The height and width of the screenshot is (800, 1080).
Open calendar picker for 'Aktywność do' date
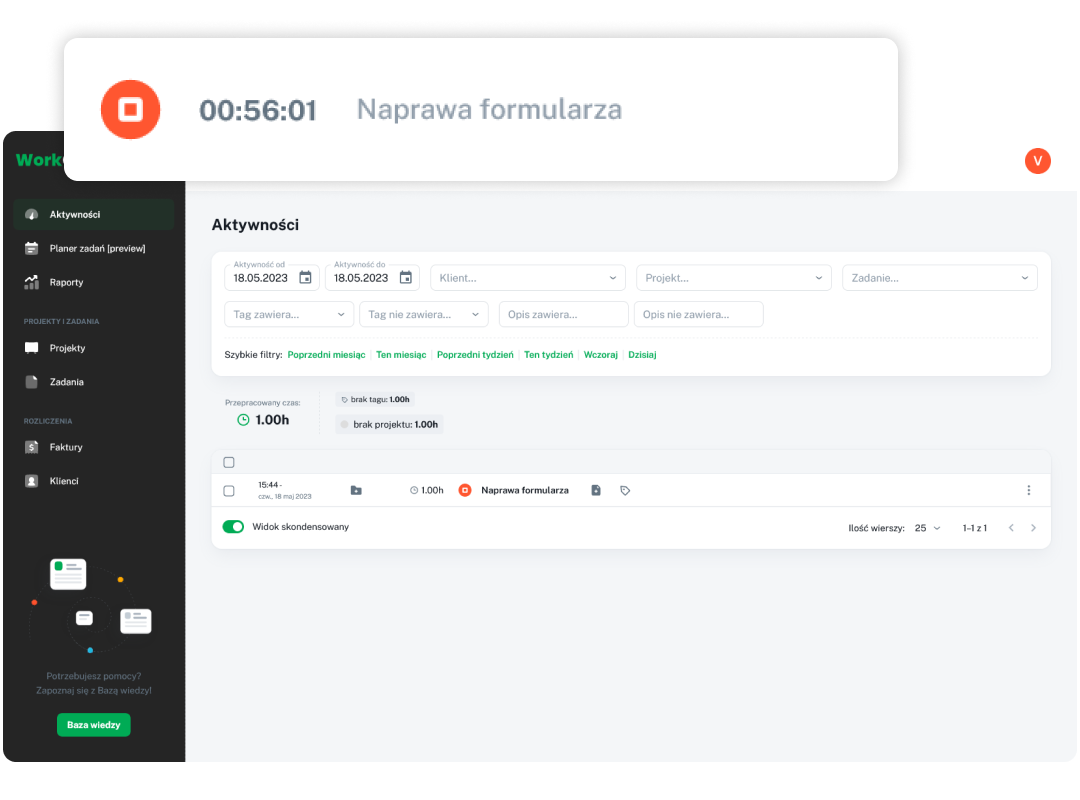point(405,278)
